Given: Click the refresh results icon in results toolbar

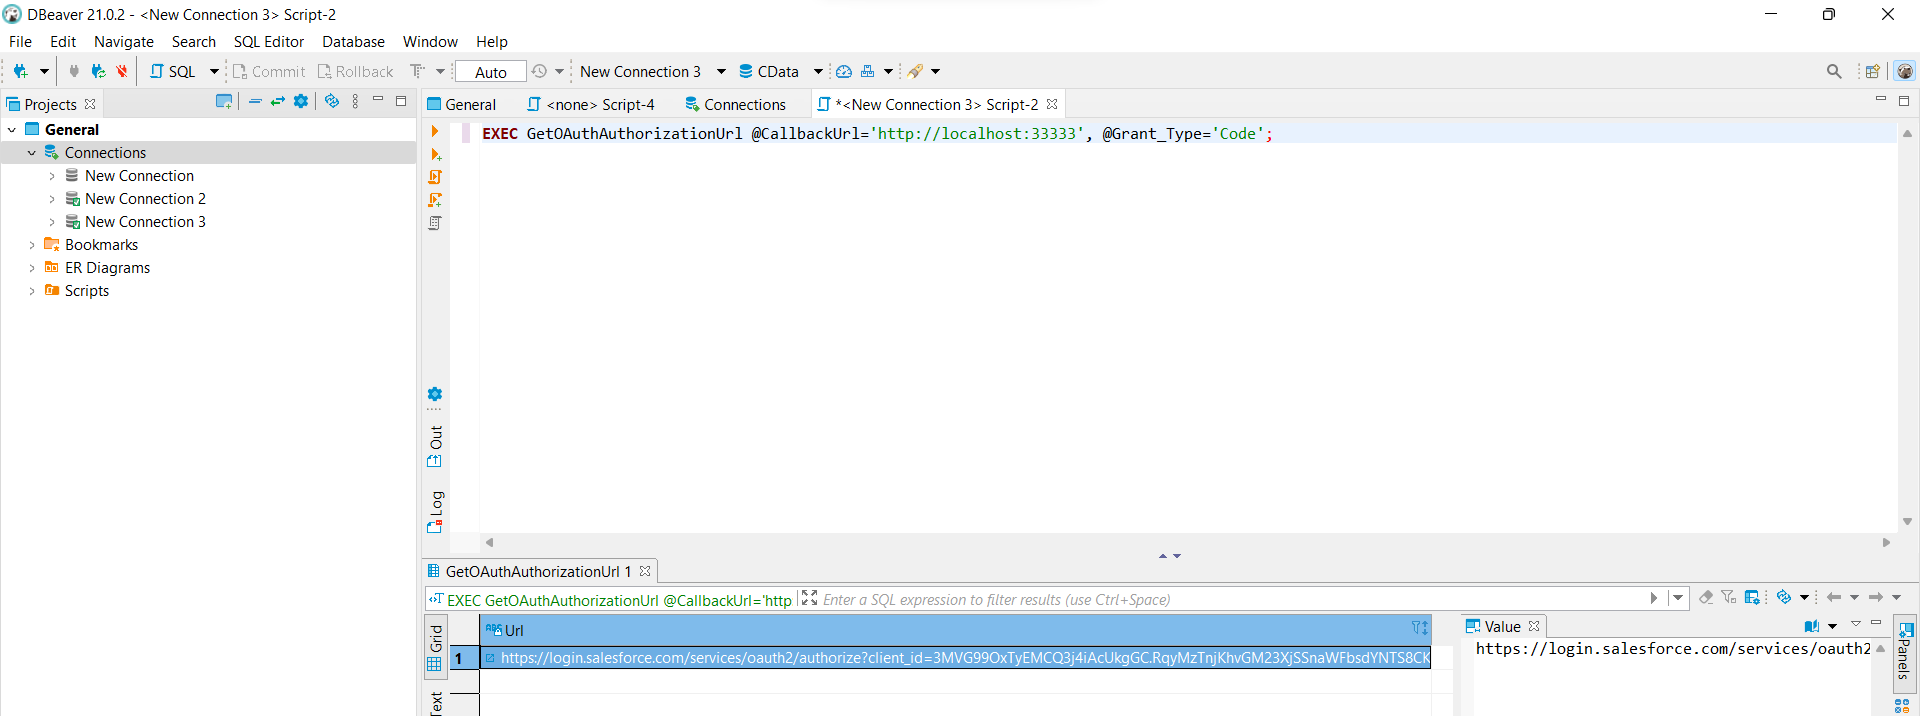Looking at the screenshot, I should coord(1784,598).
